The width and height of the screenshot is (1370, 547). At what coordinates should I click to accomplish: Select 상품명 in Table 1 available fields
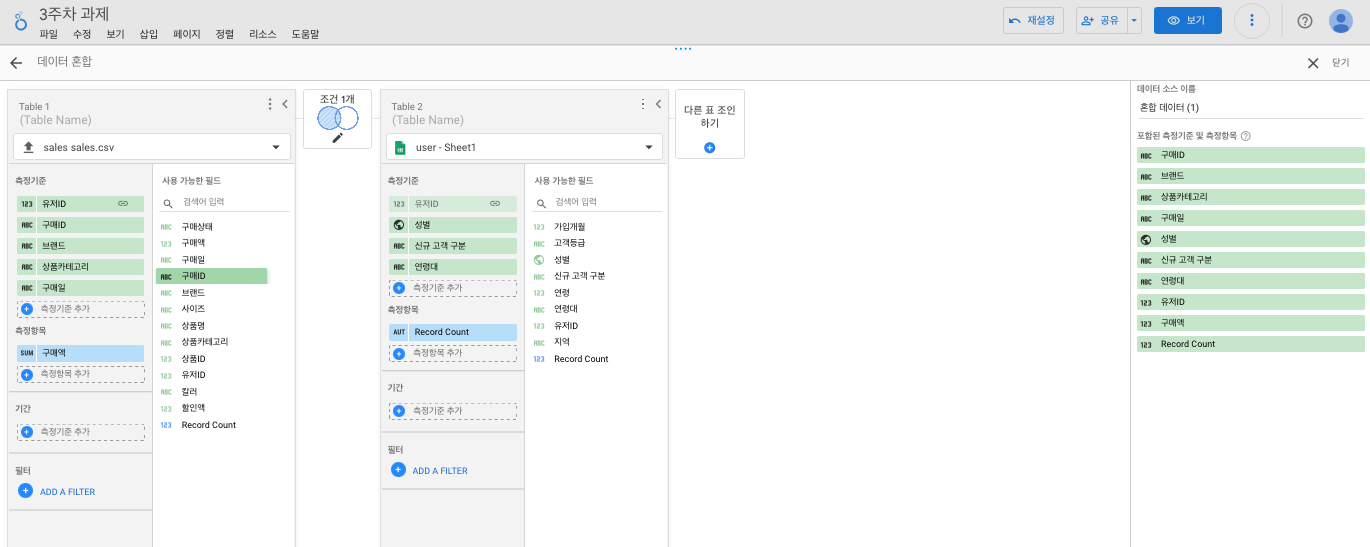(x=193, y=325)
